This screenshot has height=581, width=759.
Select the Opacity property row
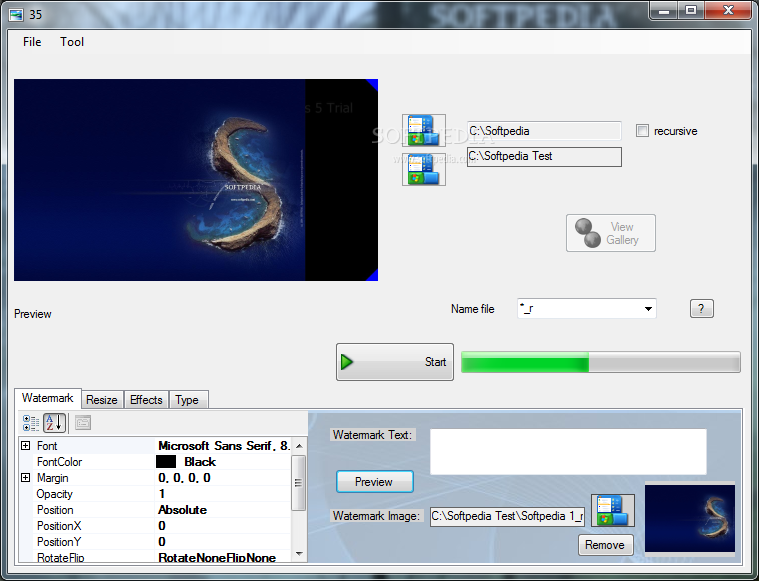[155, 494]
